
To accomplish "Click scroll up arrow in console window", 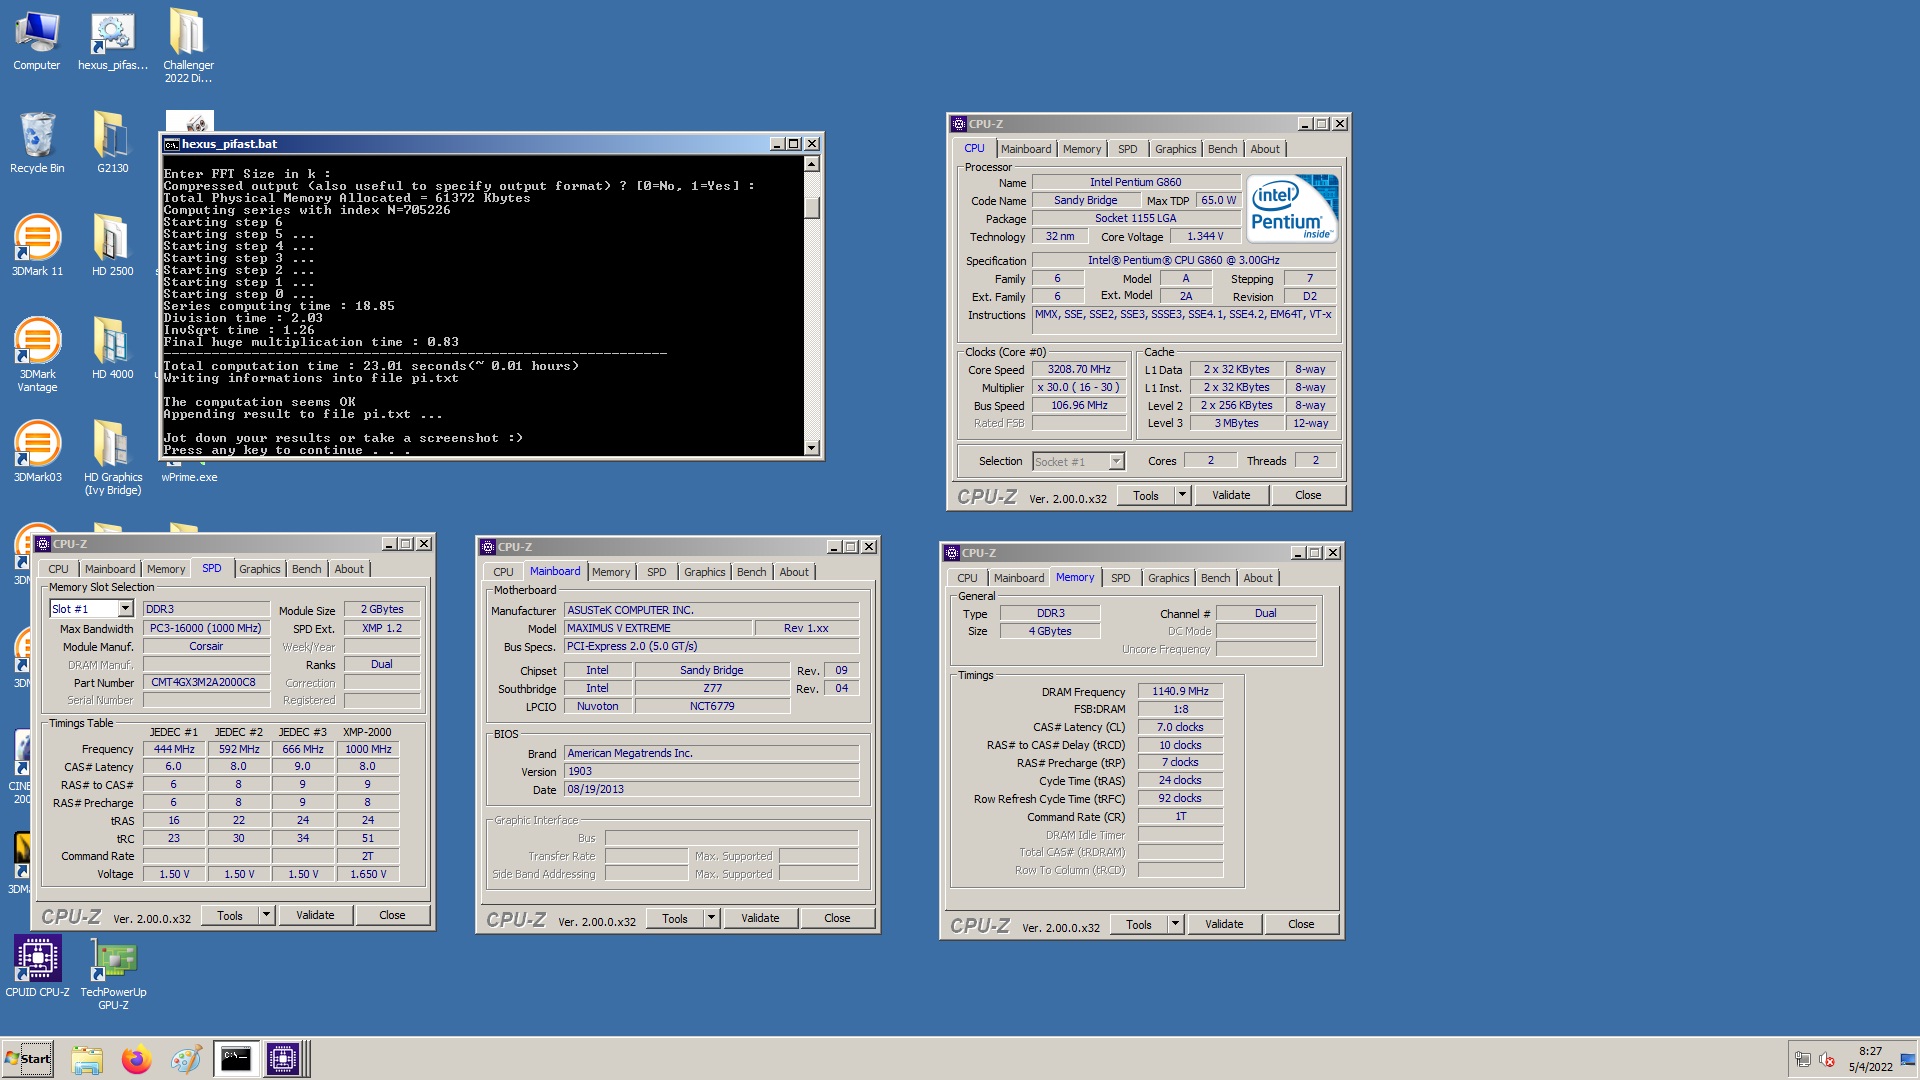I will [x=812, y=164].
